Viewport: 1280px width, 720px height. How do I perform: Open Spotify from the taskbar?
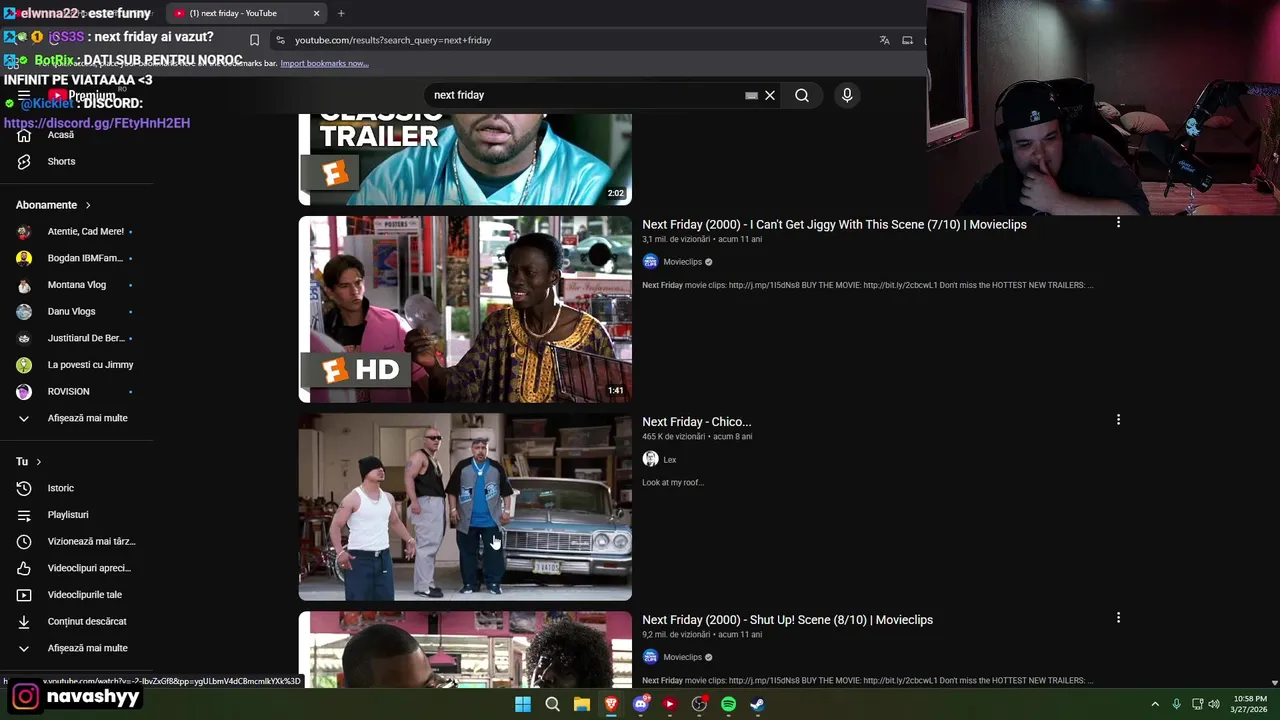pyautogui.click(x=728, y=704)
